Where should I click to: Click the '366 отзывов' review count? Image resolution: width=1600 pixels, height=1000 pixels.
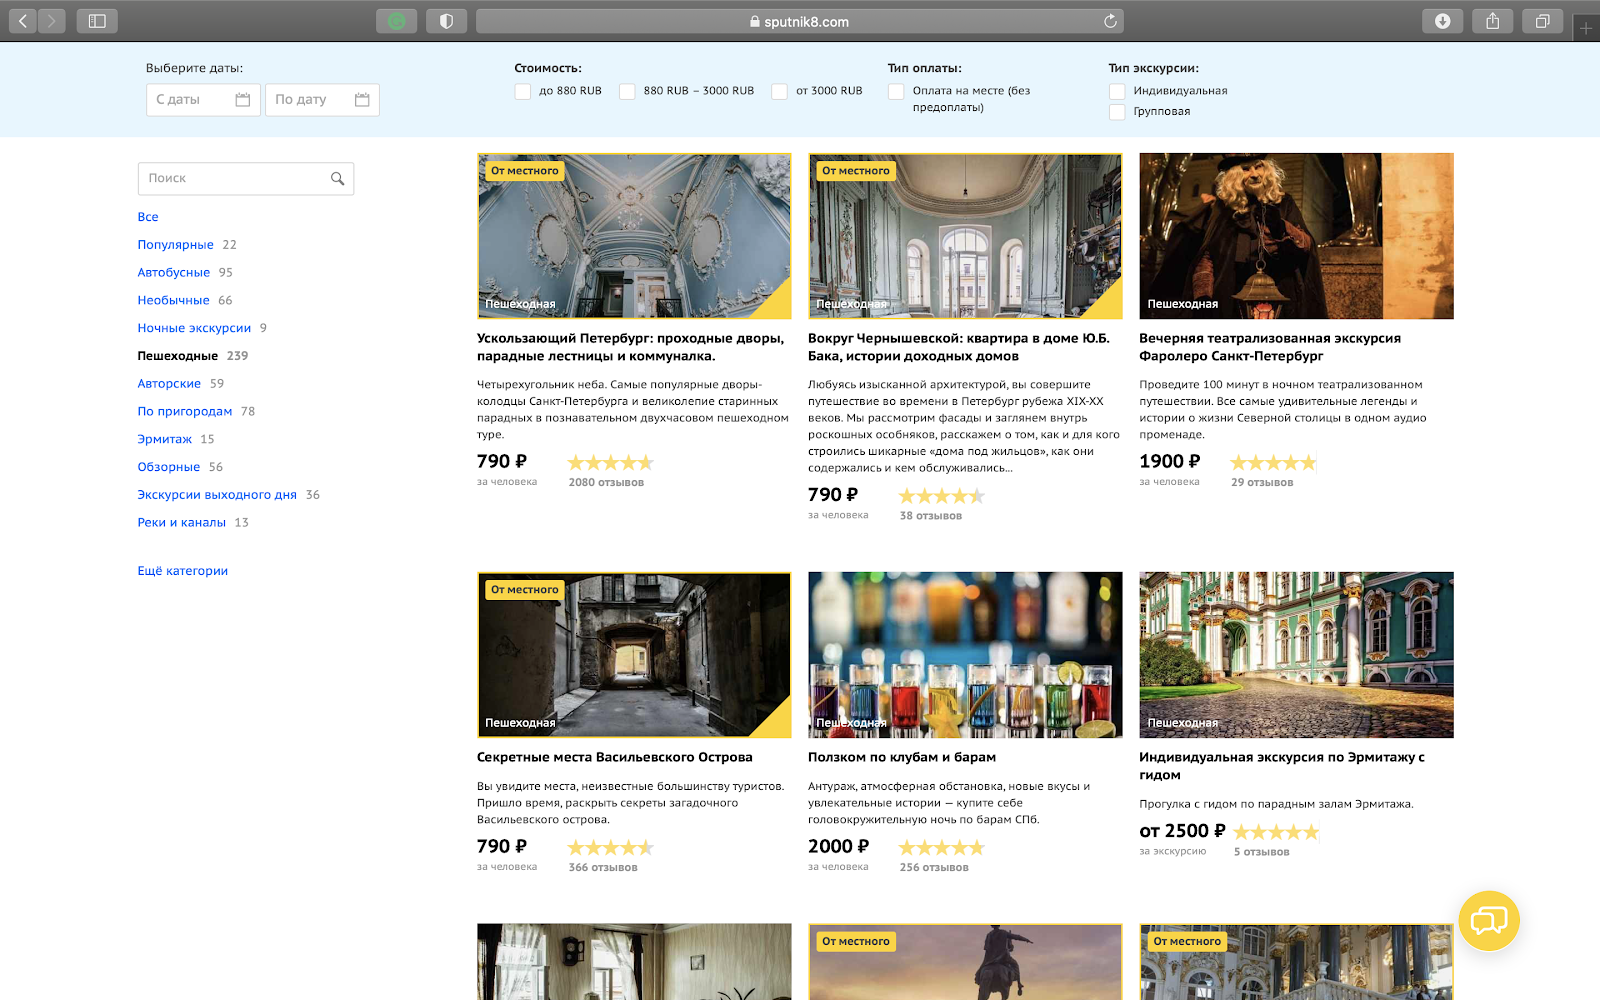[x=603, y=868]
